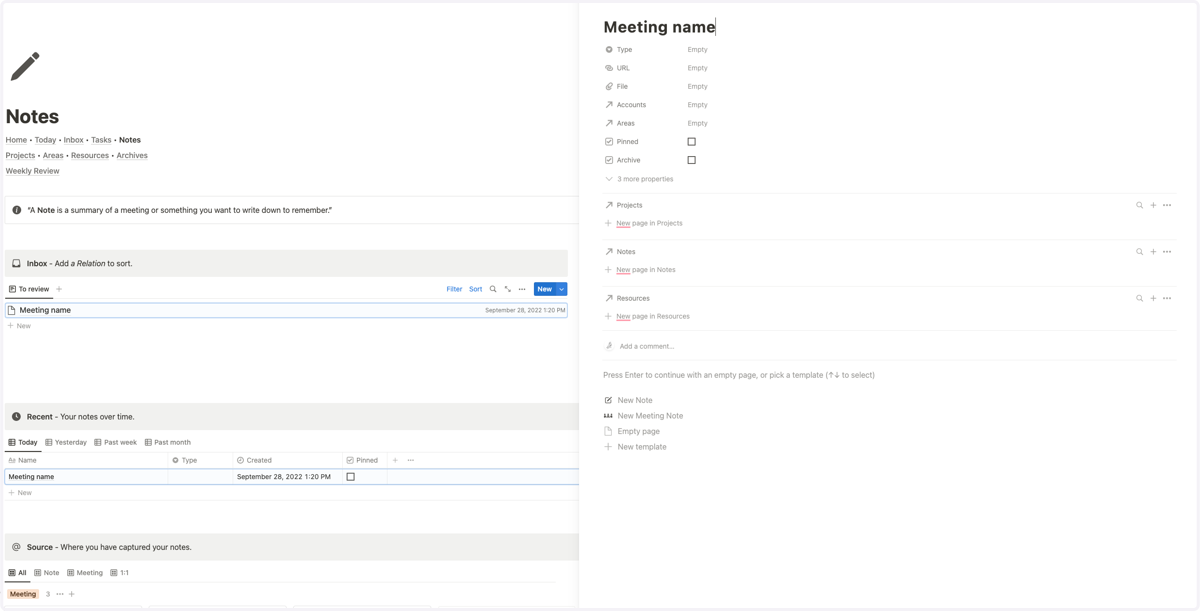Search within the Notes relation
This screenshot has width=1200, height=611.
(x=1139, y=252)
